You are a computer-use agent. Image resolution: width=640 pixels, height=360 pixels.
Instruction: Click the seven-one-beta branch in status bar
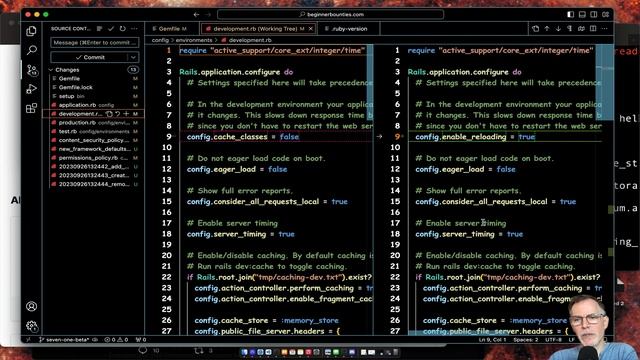point(64,340)
